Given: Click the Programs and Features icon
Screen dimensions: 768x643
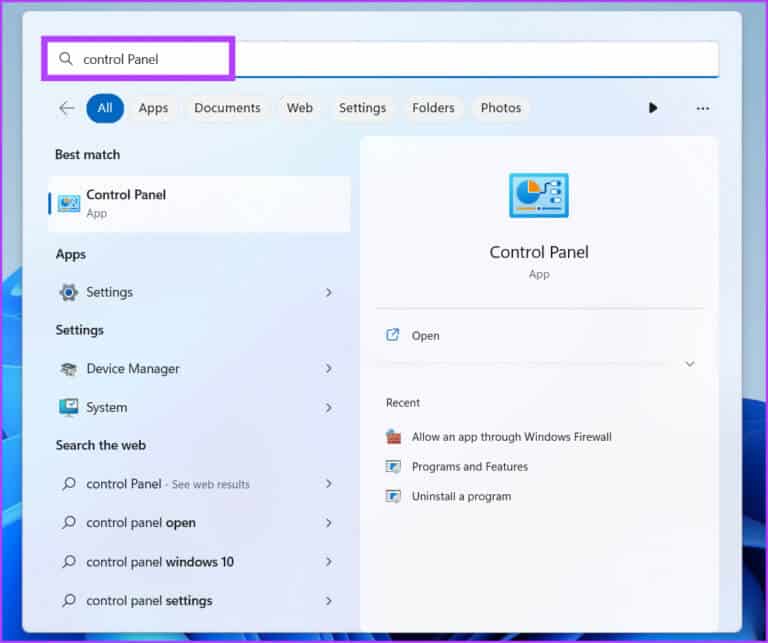Looking at the screenshot, I should pyautogui.click(x=393, y=466).
